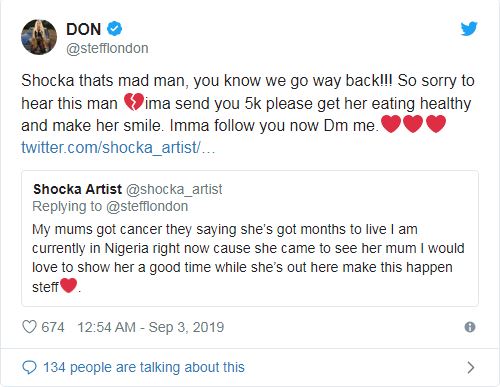Open the quoted tweet about mum

250,238
